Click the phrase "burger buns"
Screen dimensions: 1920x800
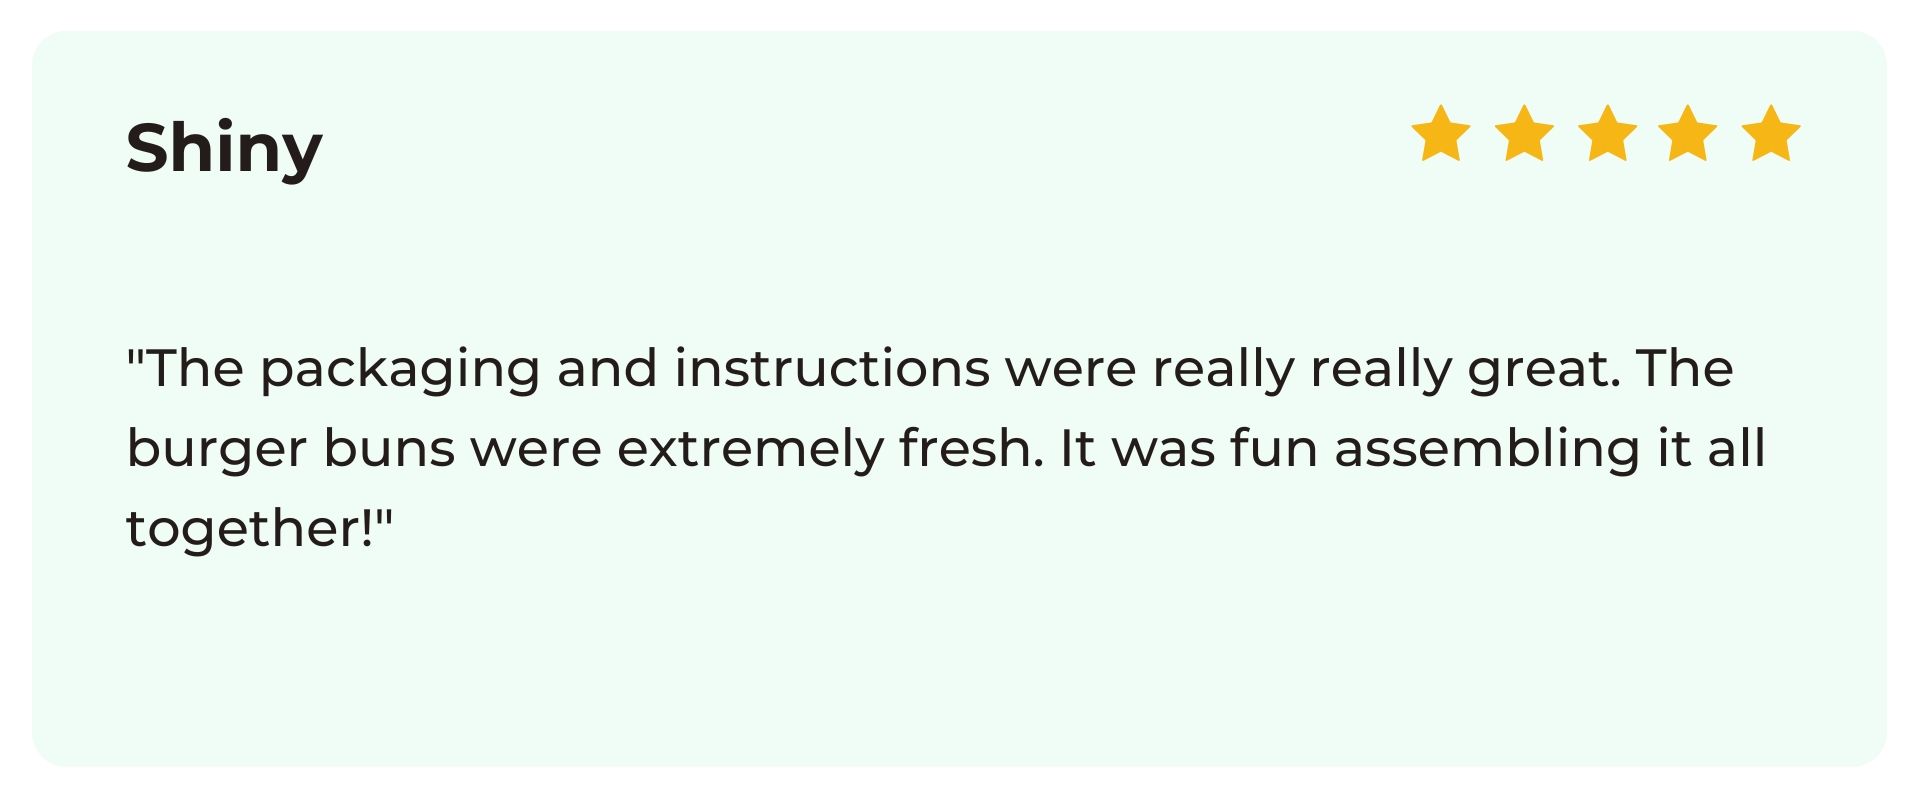coord(291,448)
